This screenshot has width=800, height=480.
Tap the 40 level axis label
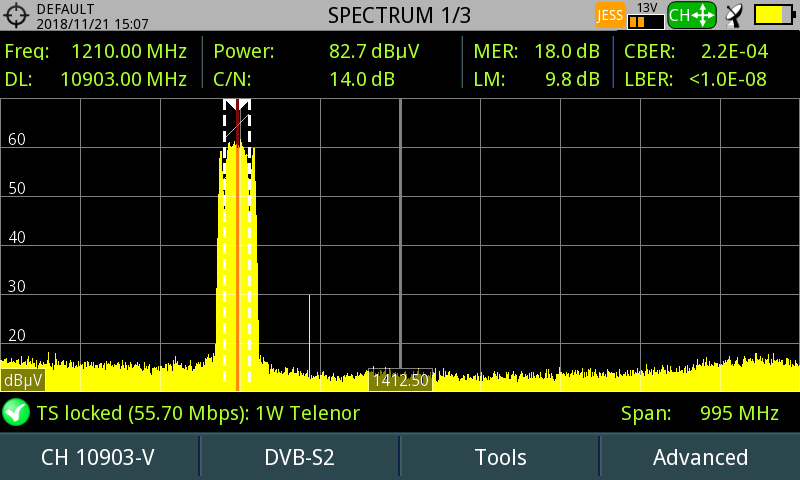(x=17, y=237)
